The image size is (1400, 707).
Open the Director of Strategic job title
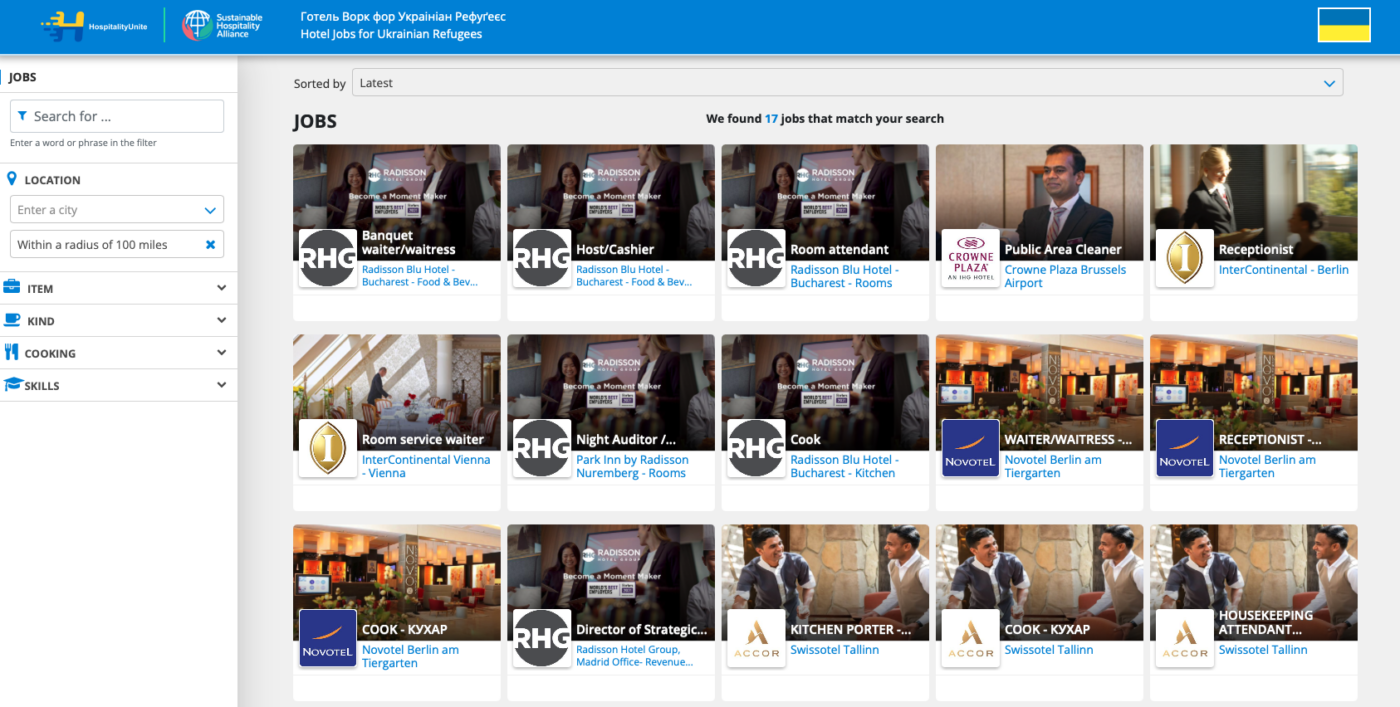[x=641, y=629]
